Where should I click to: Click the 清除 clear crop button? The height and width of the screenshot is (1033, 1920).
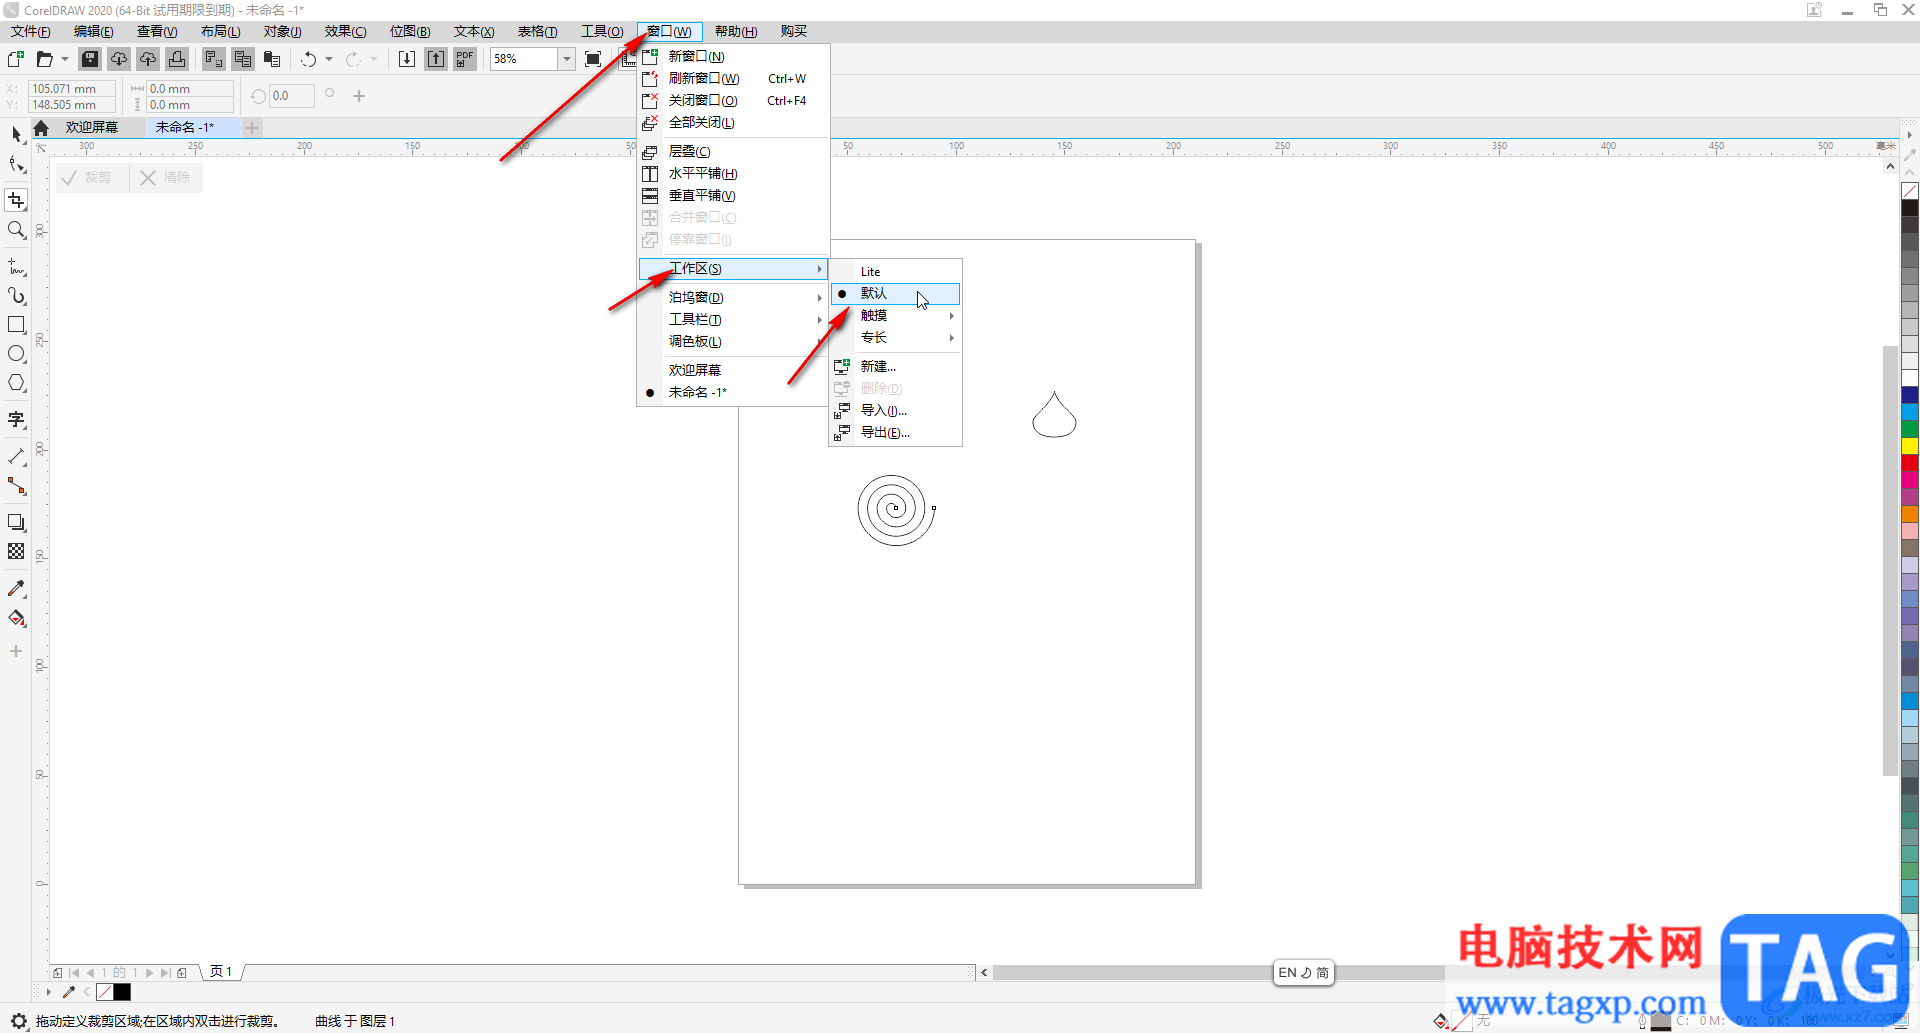coord(167,177)
